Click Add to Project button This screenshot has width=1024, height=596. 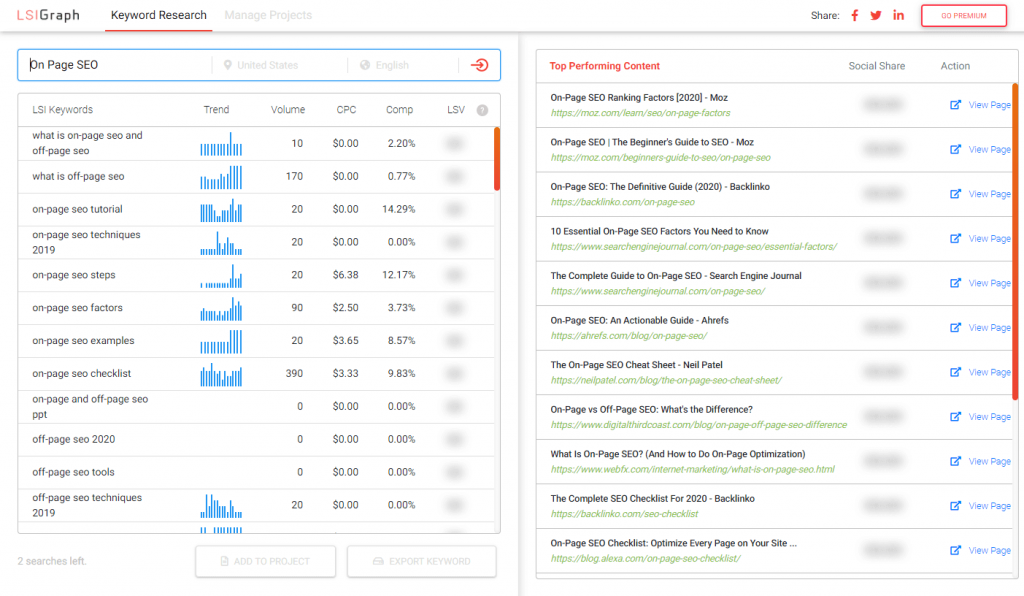coord(266,561)
